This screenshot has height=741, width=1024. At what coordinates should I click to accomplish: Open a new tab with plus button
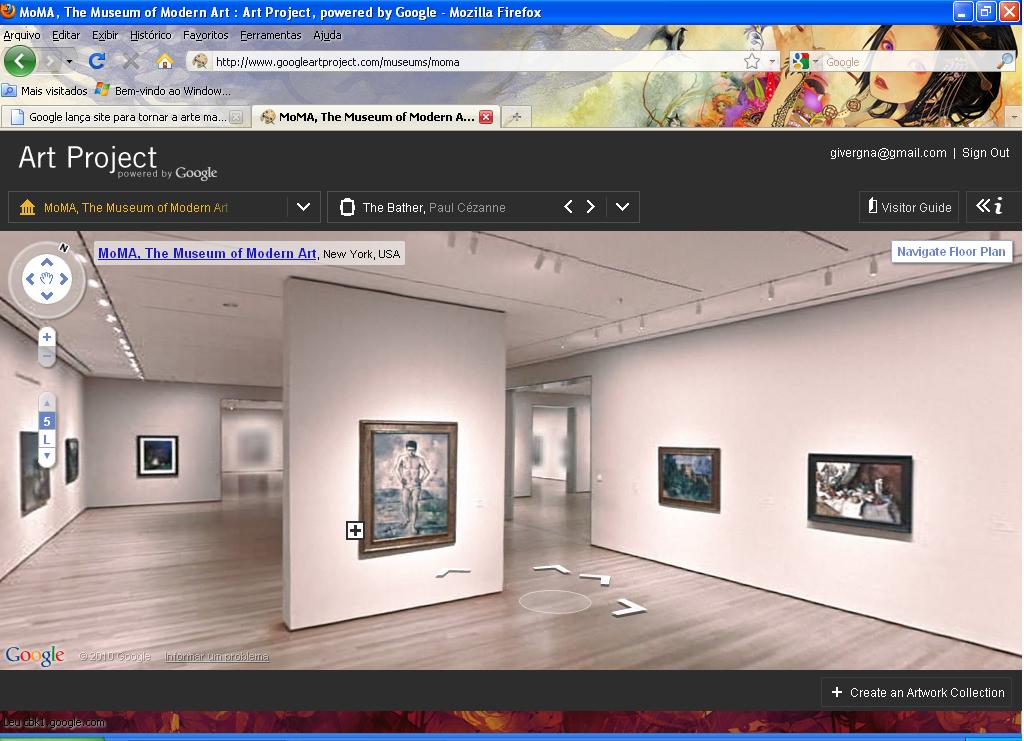(516, 117)
